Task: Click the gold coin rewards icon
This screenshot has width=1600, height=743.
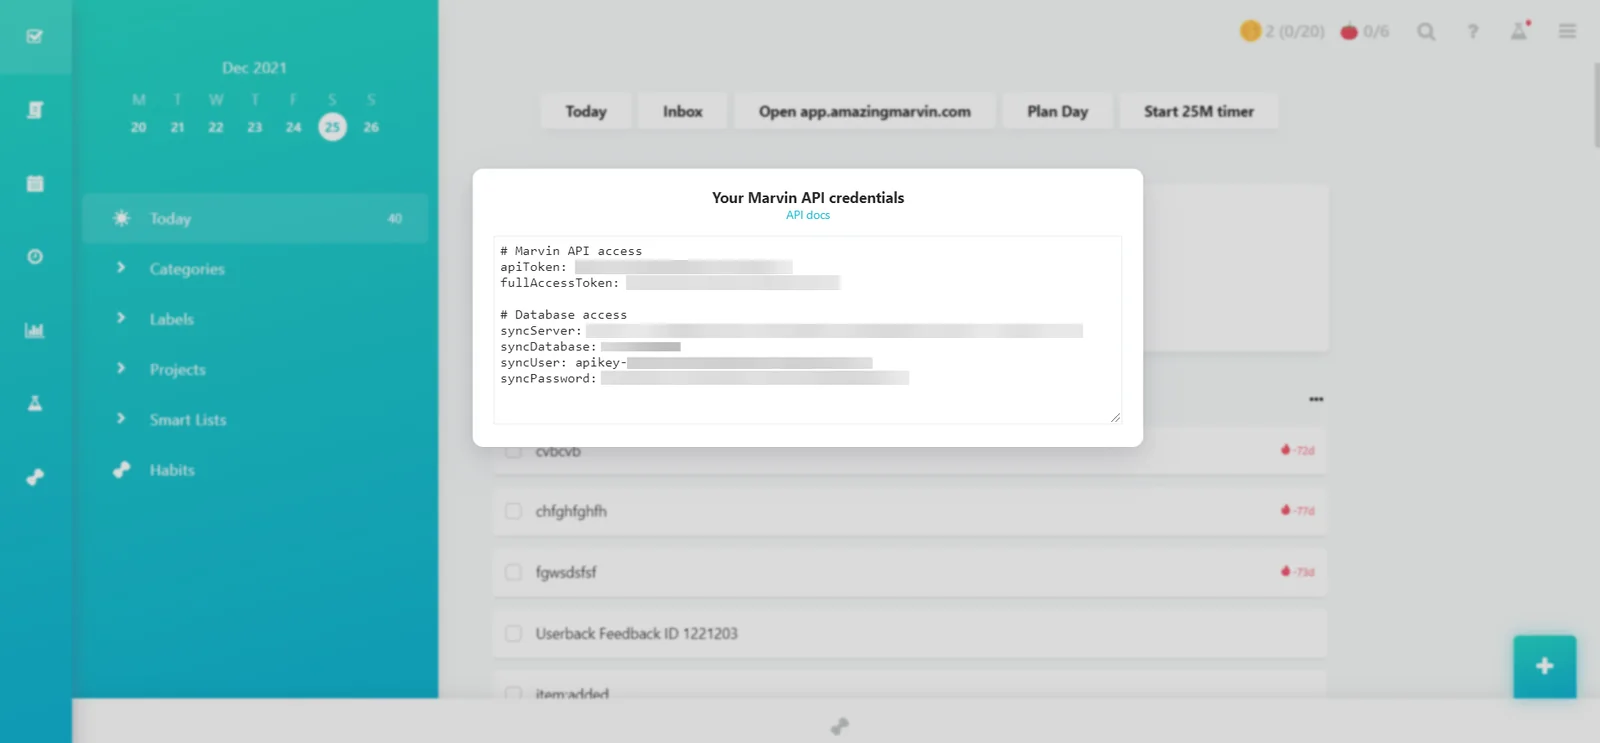Action: tap(1250, 31)
